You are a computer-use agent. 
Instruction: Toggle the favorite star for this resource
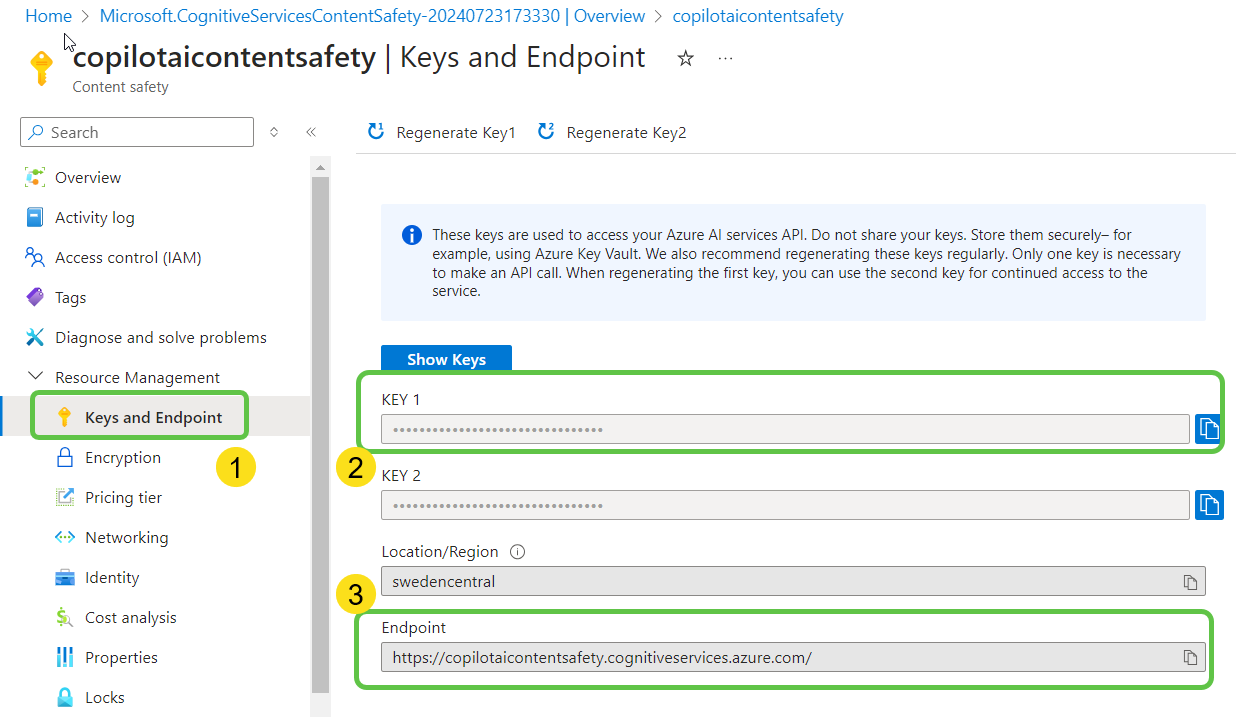point(685,59)
